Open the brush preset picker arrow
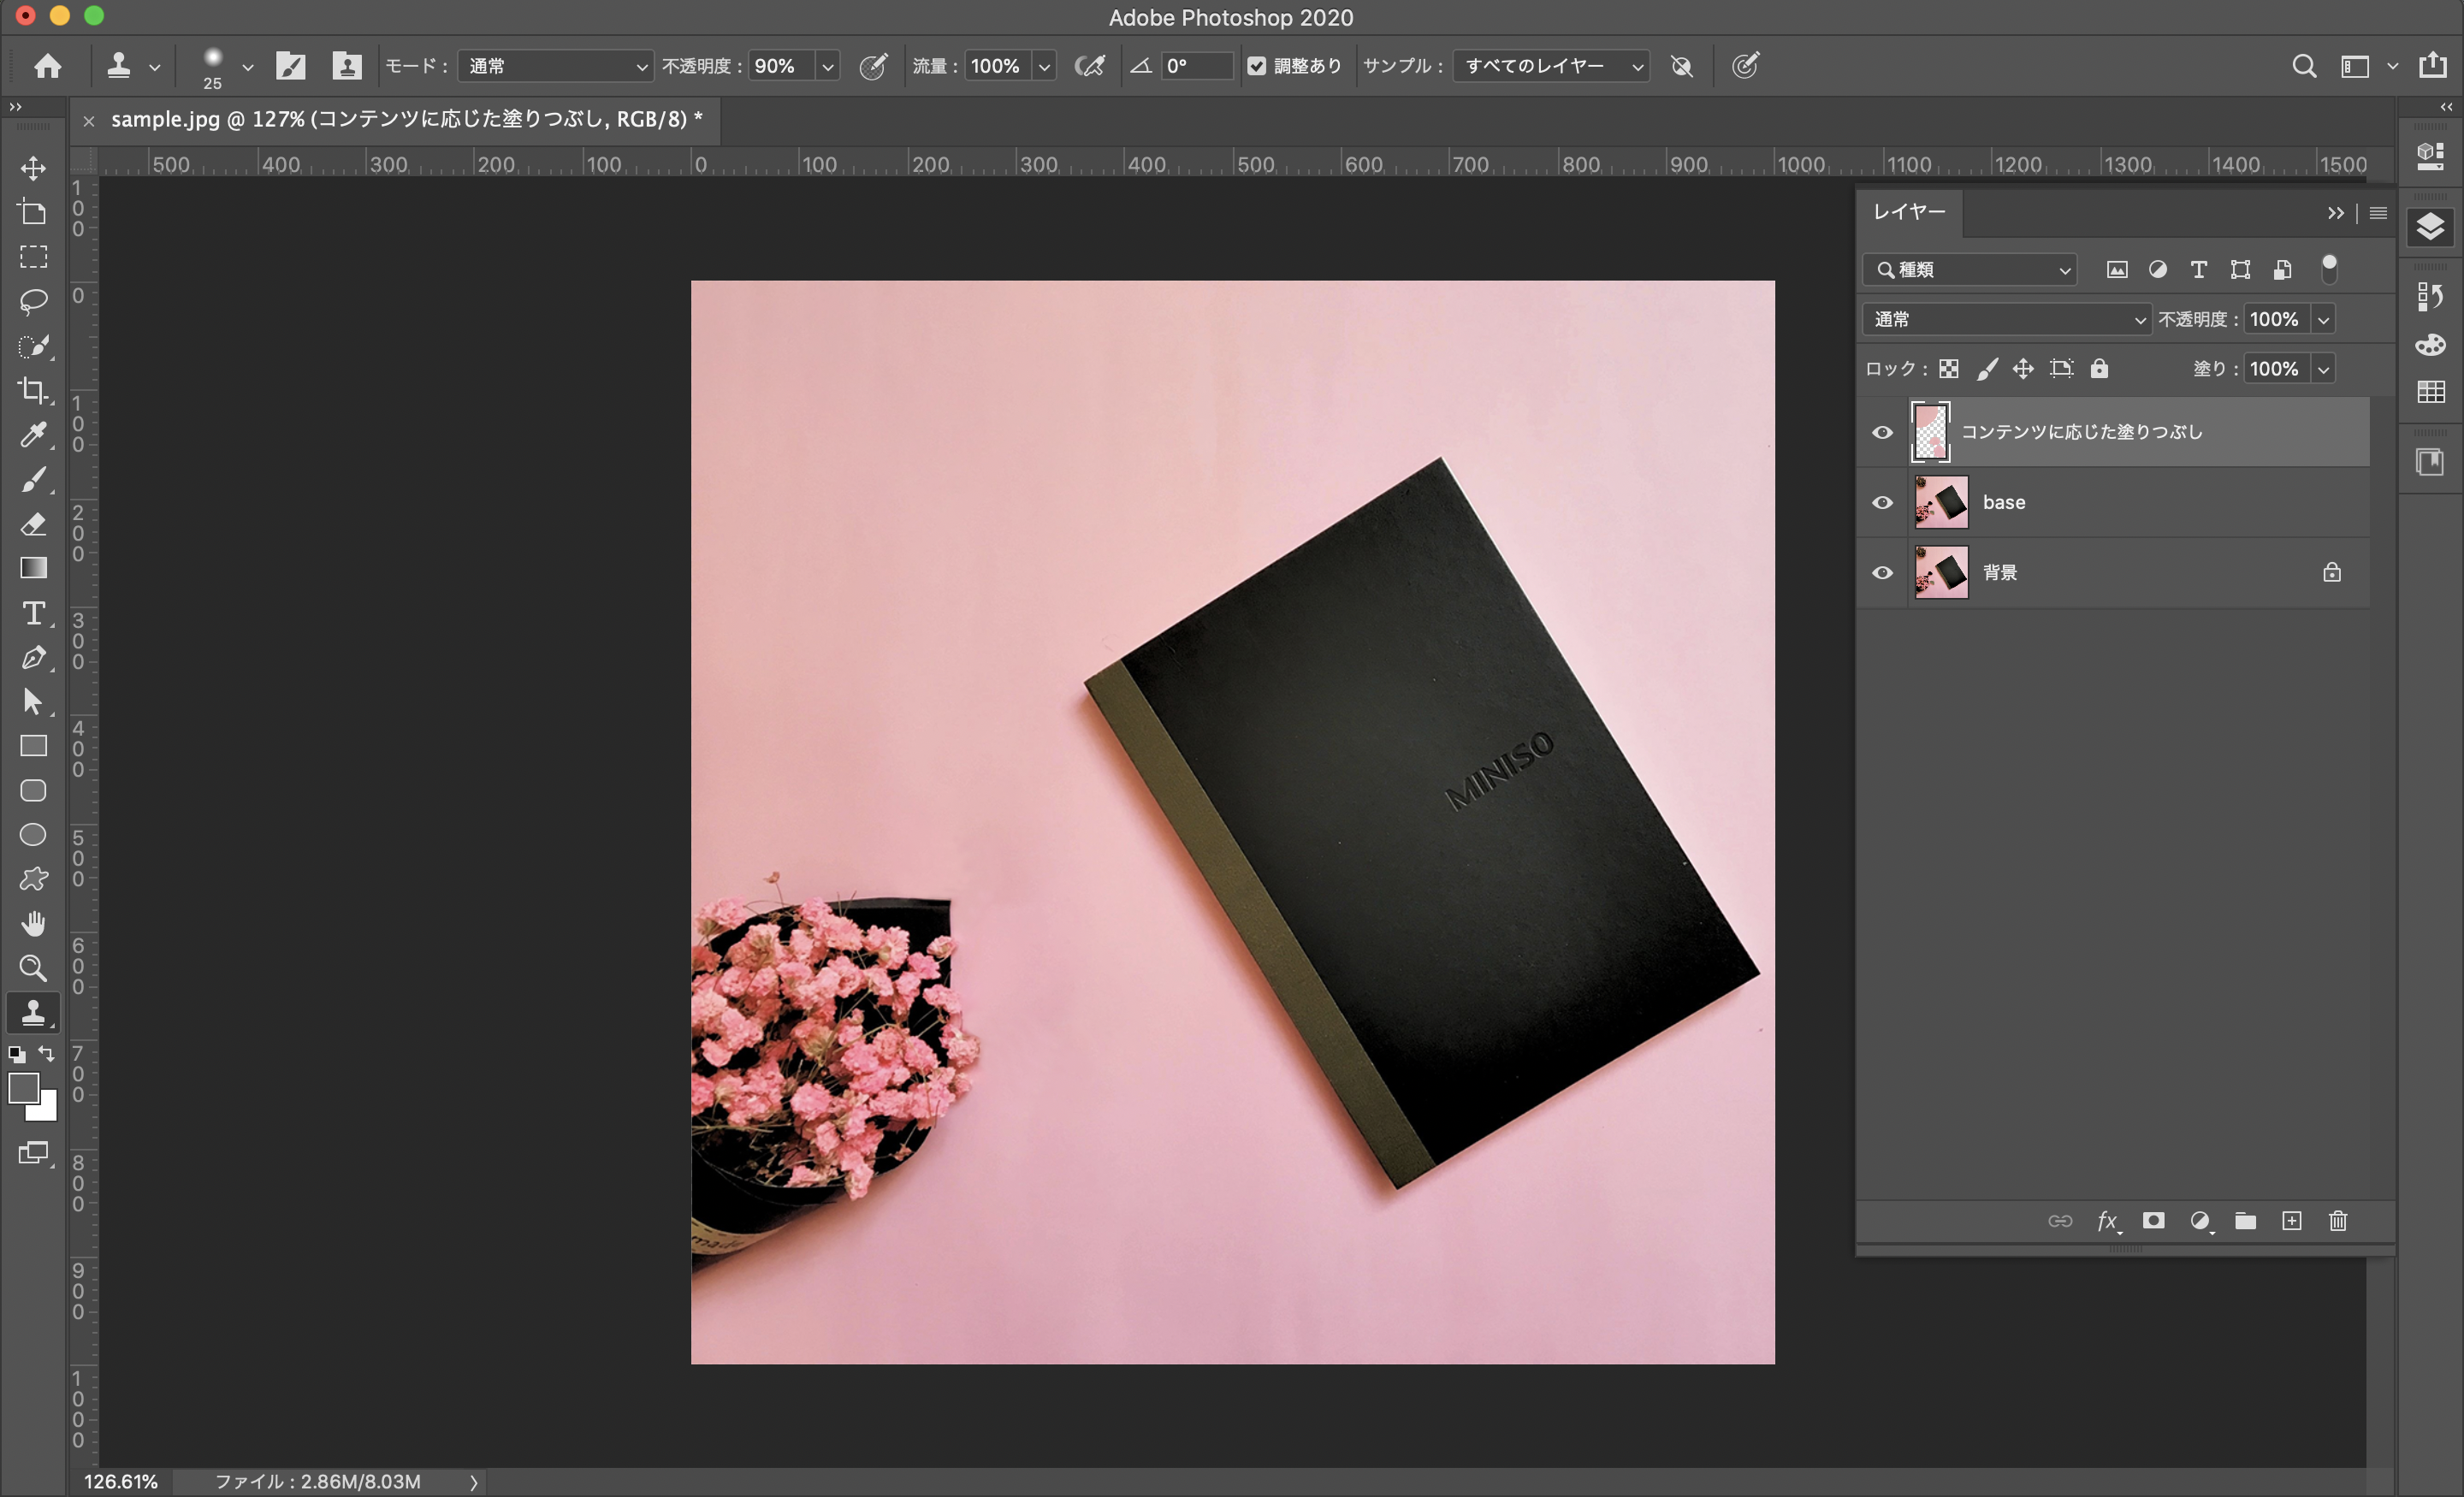Image resolution: width=2464 pixels, height=1497 pixels. click(x=248, y=67)
